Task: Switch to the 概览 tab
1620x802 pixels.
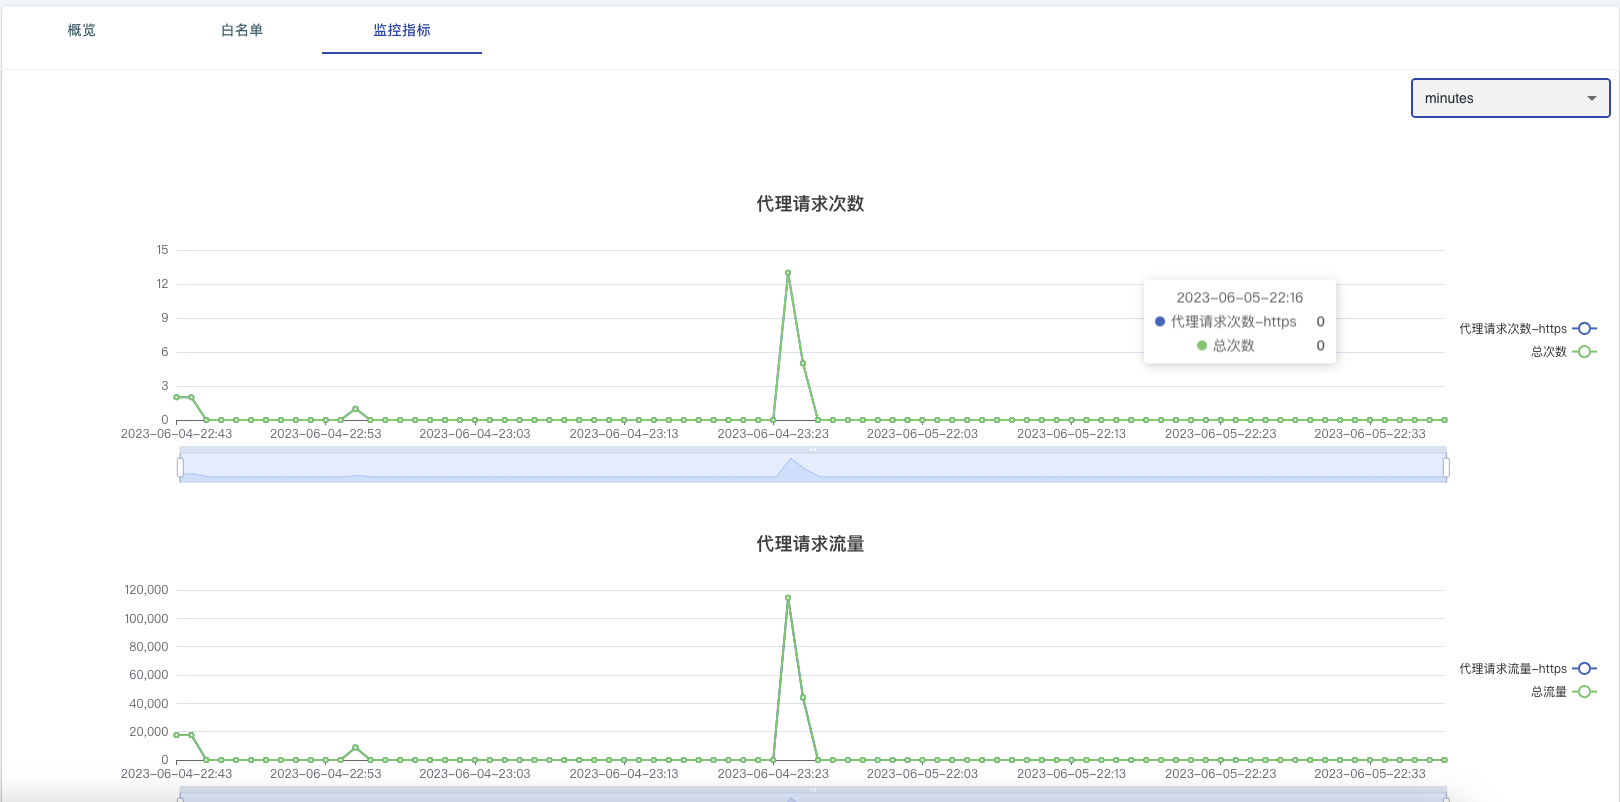Action: pyautogui.click(x=82, y=30)
